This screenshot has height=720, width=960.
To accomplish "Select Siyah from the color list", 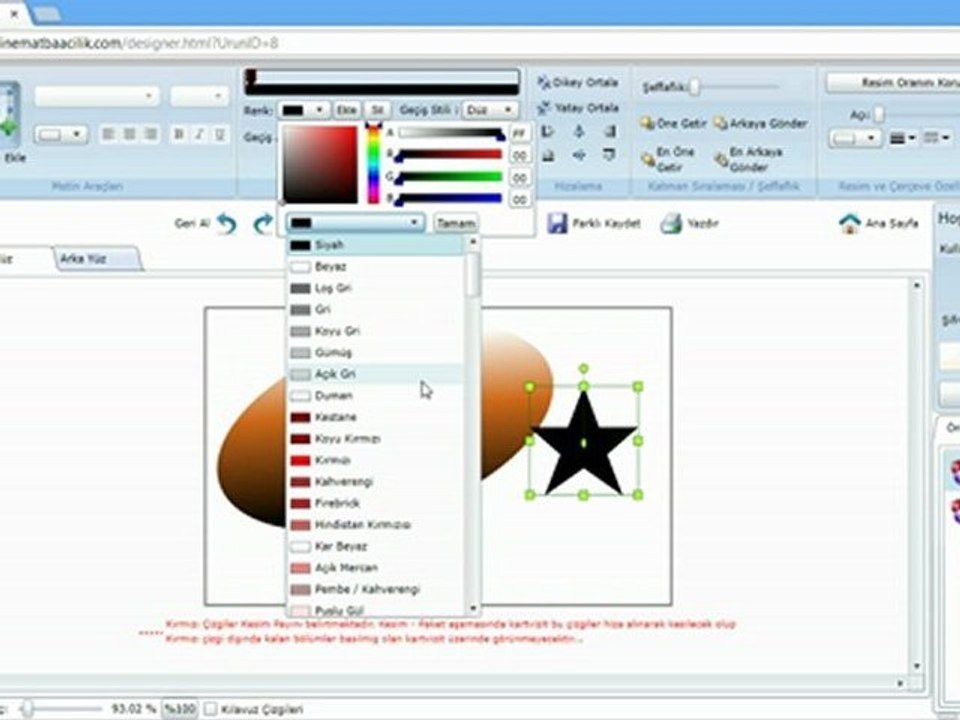I will tap(375, 245).
